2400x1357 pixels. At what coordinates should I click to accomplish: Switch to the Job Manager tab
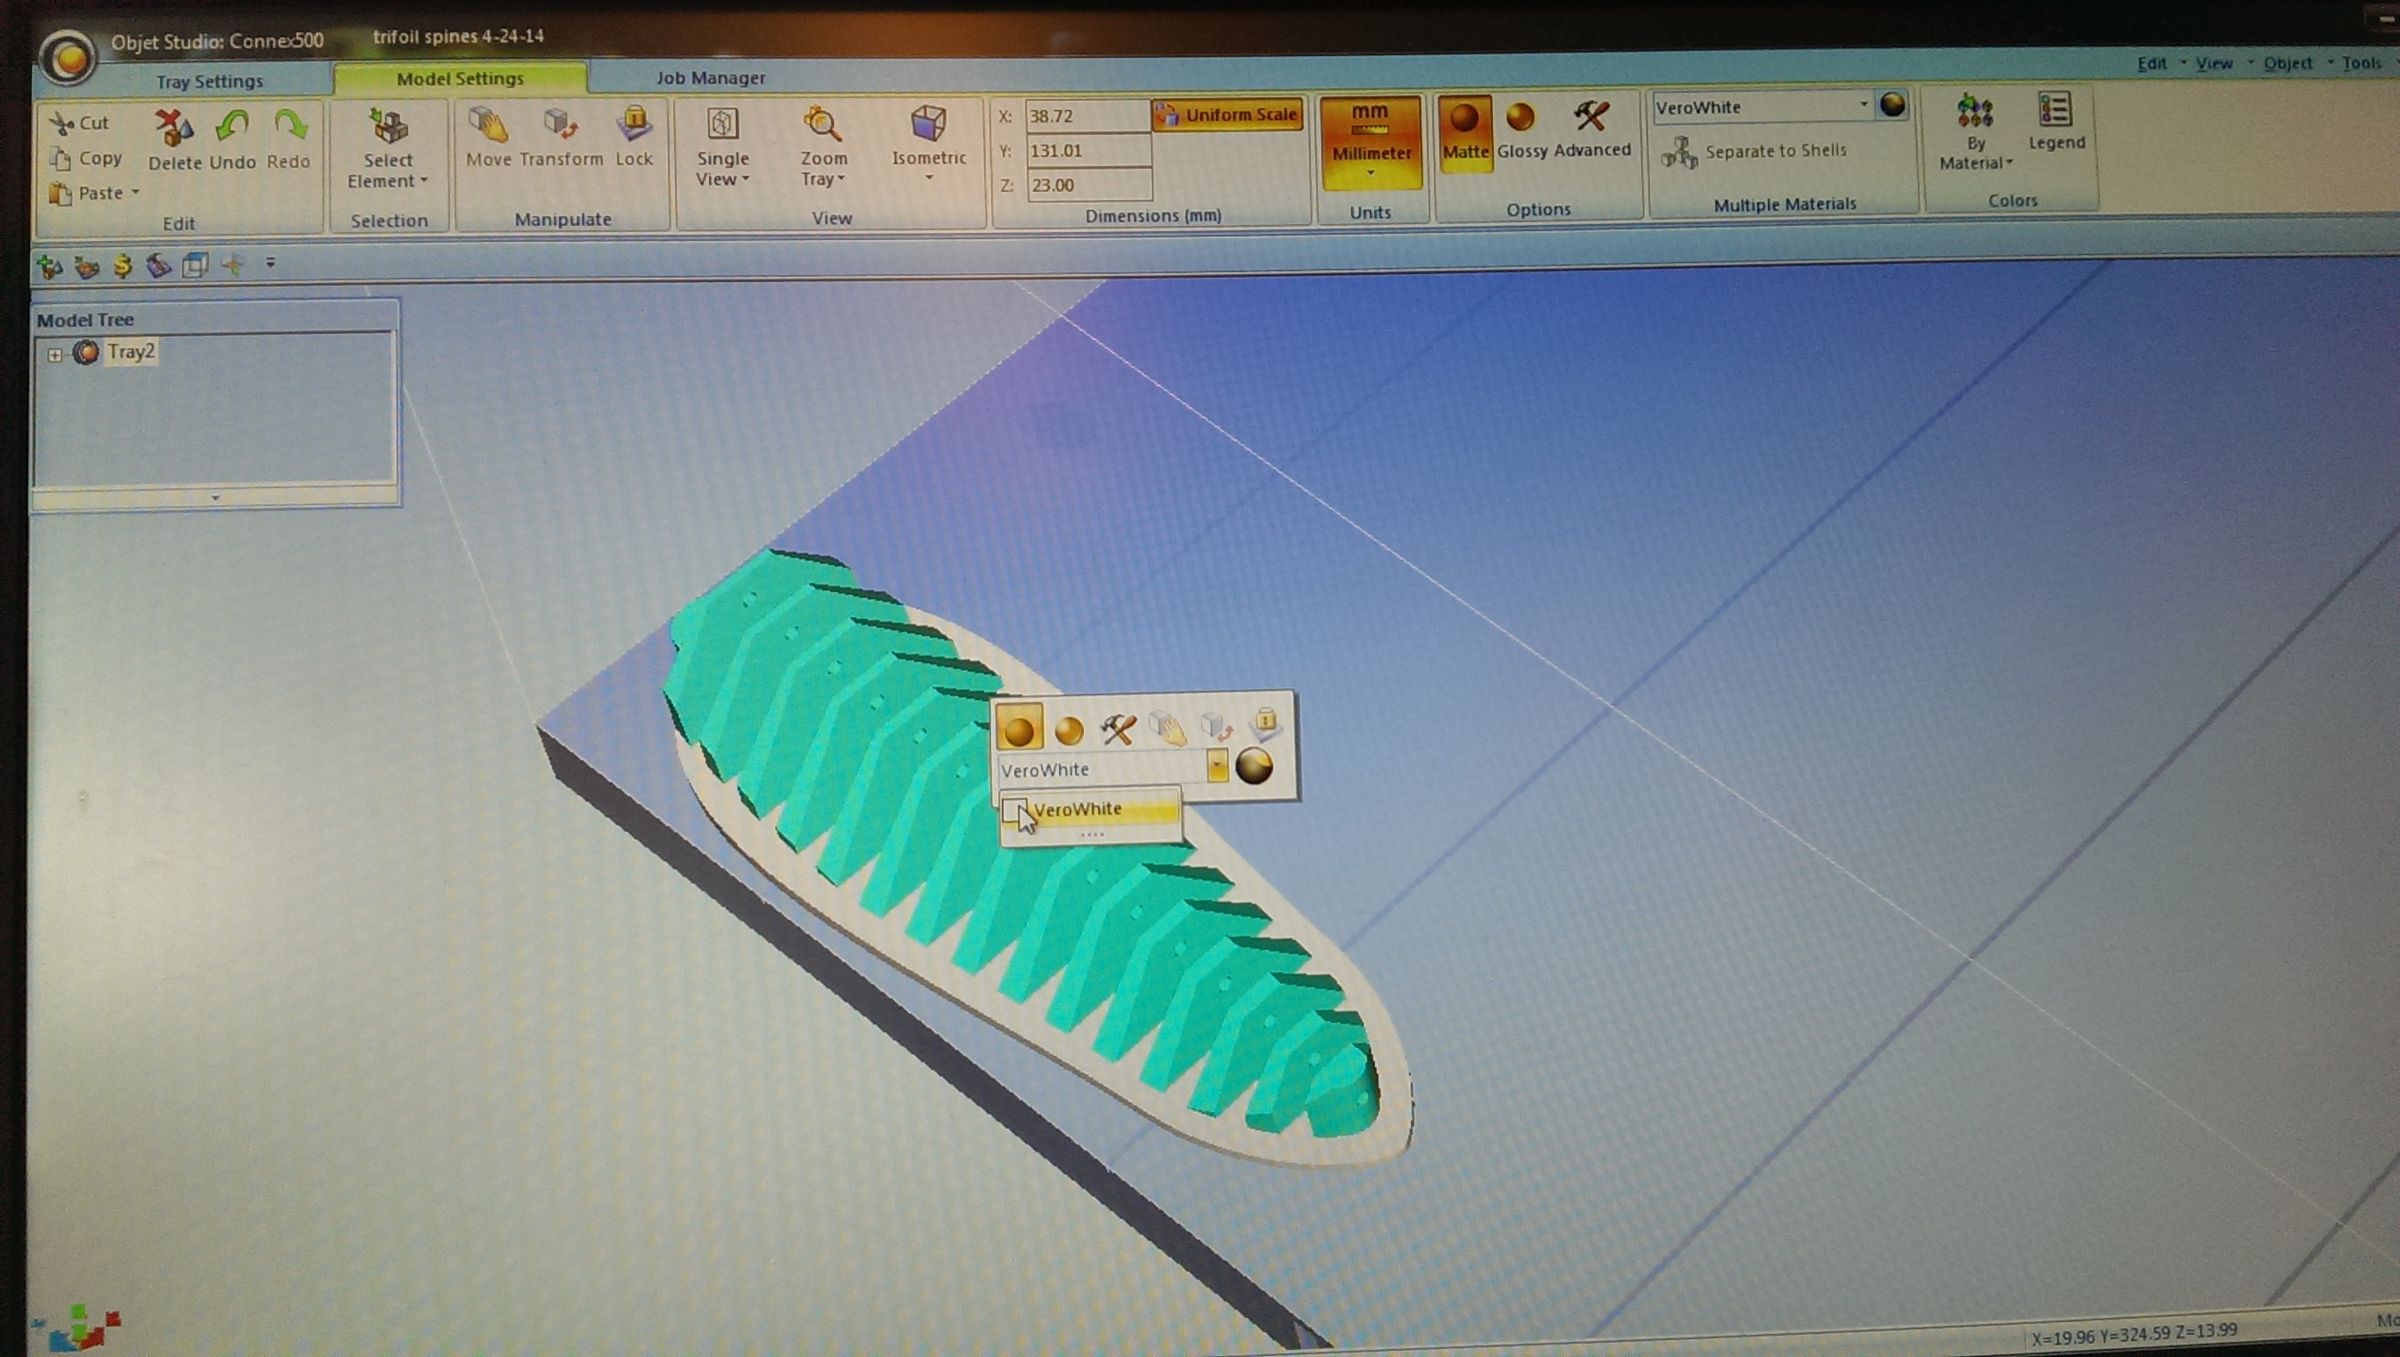coord(710,77)
